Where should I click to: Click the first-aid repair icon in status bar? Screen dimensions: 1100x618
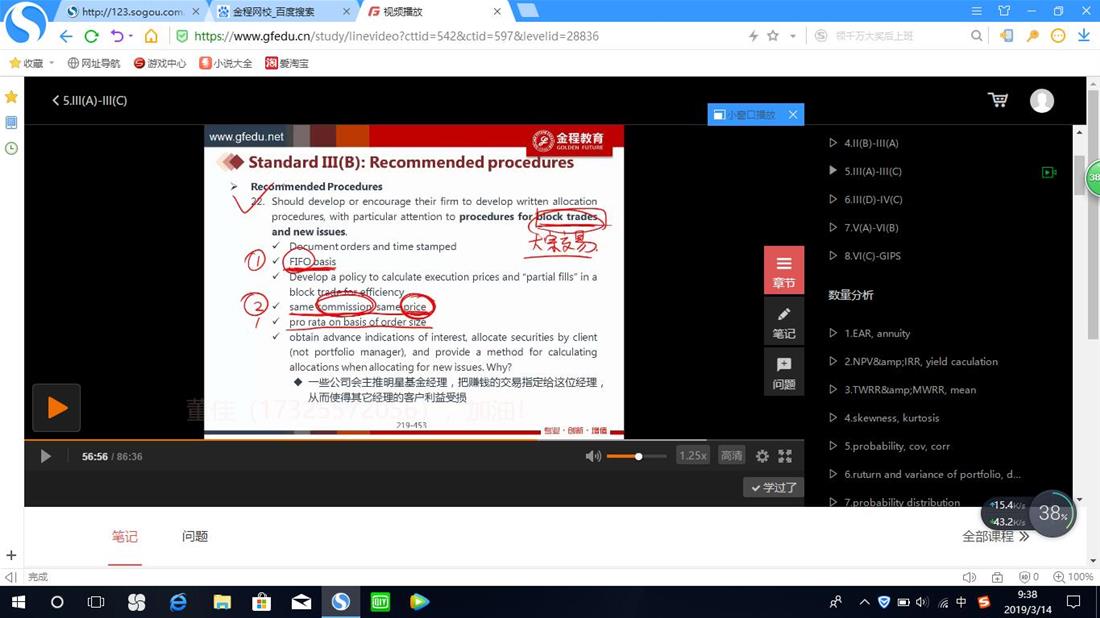point(997,577)
